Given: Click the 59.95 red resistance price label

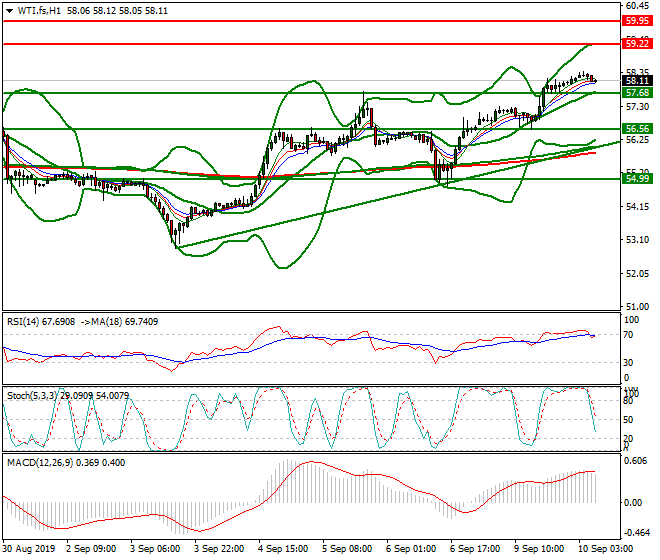Looking at the screenshot, I should coord(637,21).
